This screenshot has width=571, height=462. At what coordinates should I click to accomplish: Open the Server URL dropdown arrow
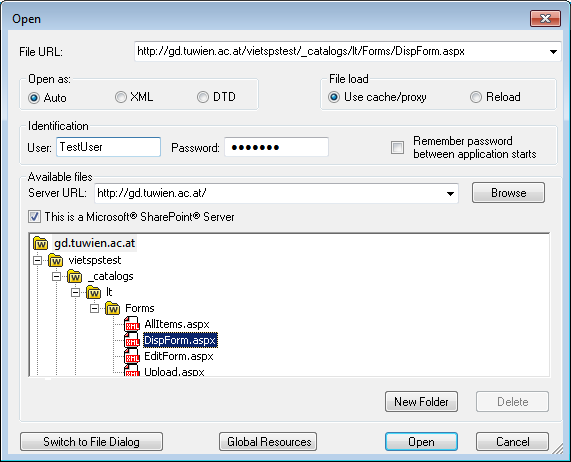click(x=450, y=193)
